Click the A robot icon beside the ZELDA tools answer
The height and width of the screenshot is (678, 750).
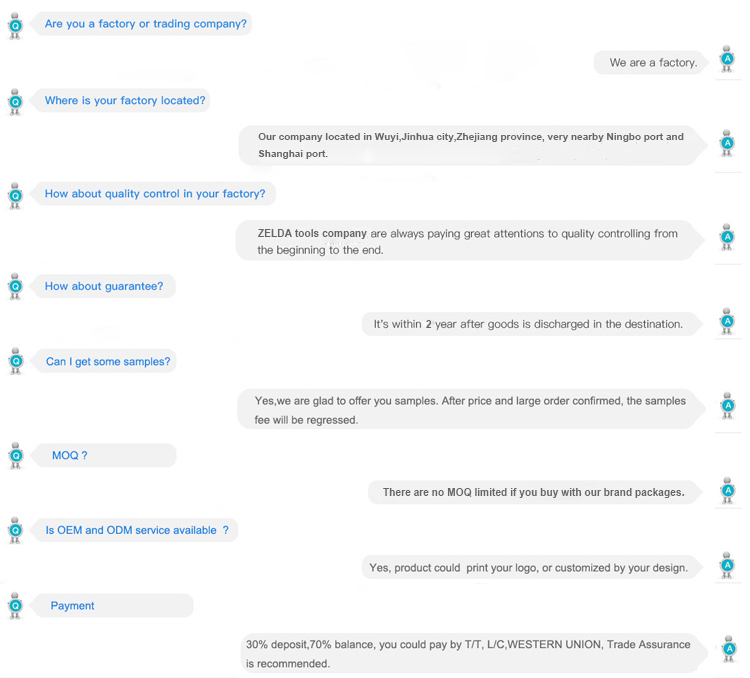(x=728, y=238)
